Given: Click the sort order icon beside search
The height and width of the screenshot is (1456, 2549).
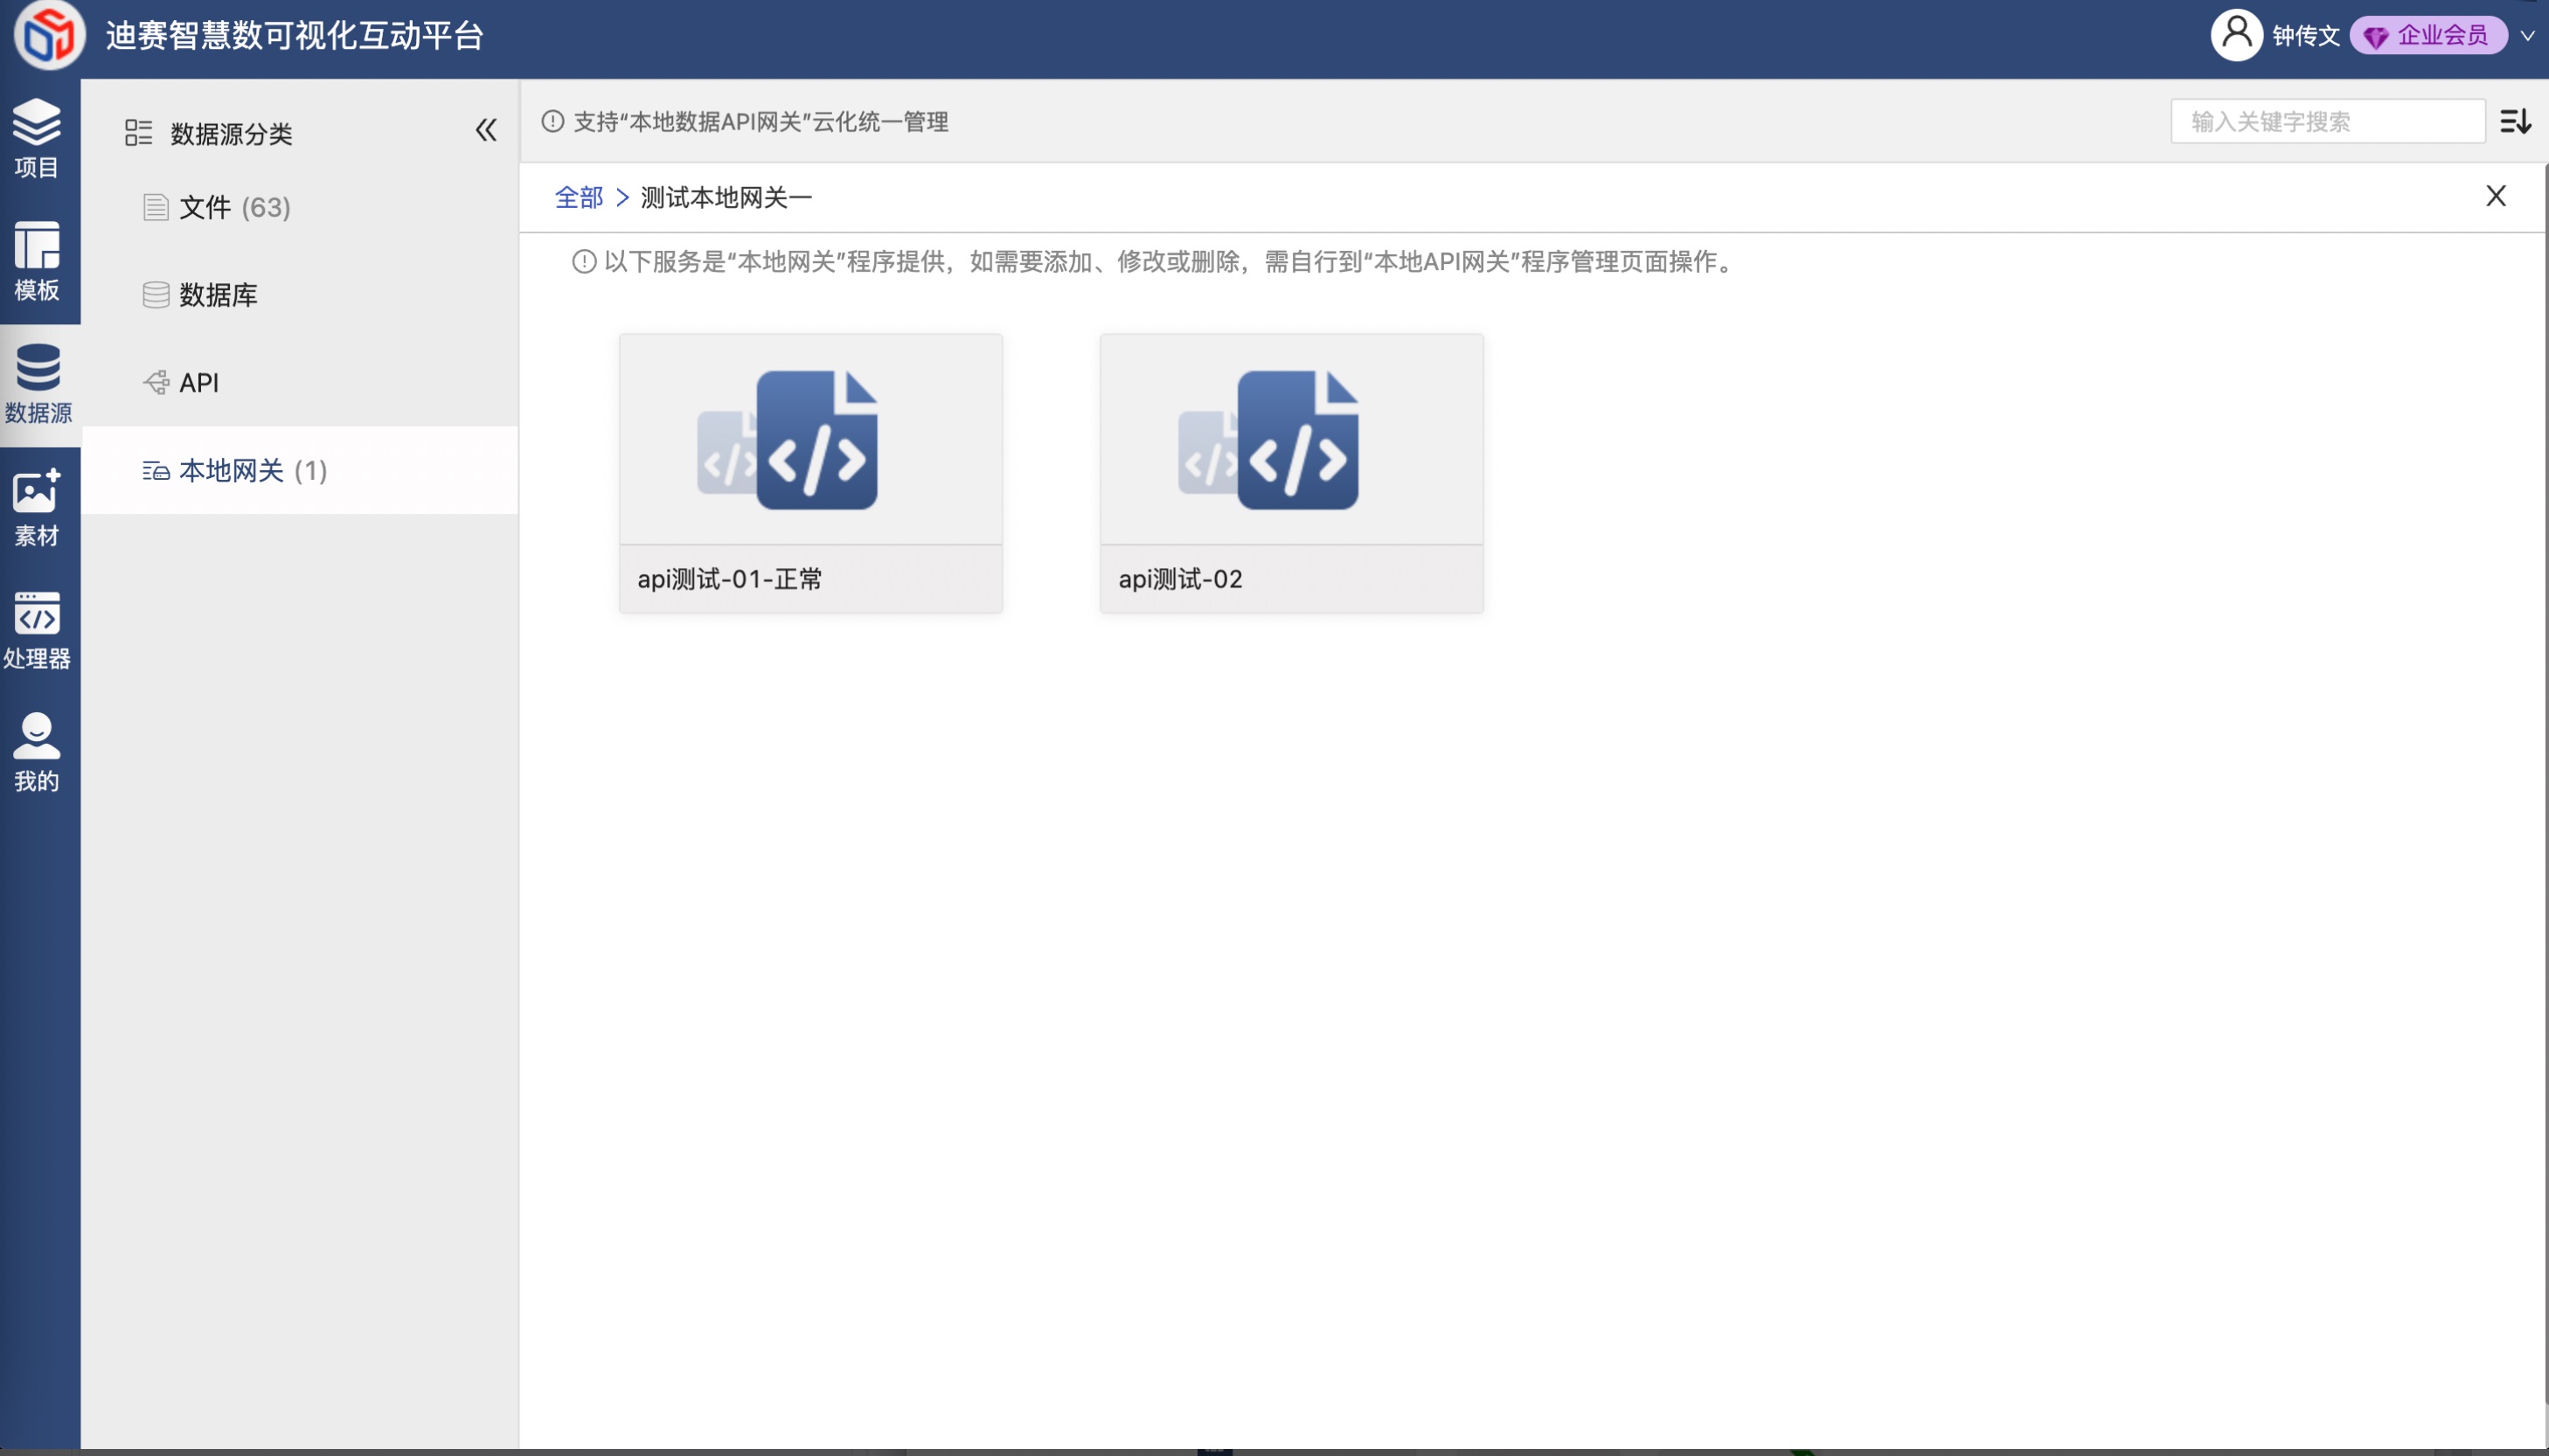Looking at the screenshot, I should tap(2515, 122).
